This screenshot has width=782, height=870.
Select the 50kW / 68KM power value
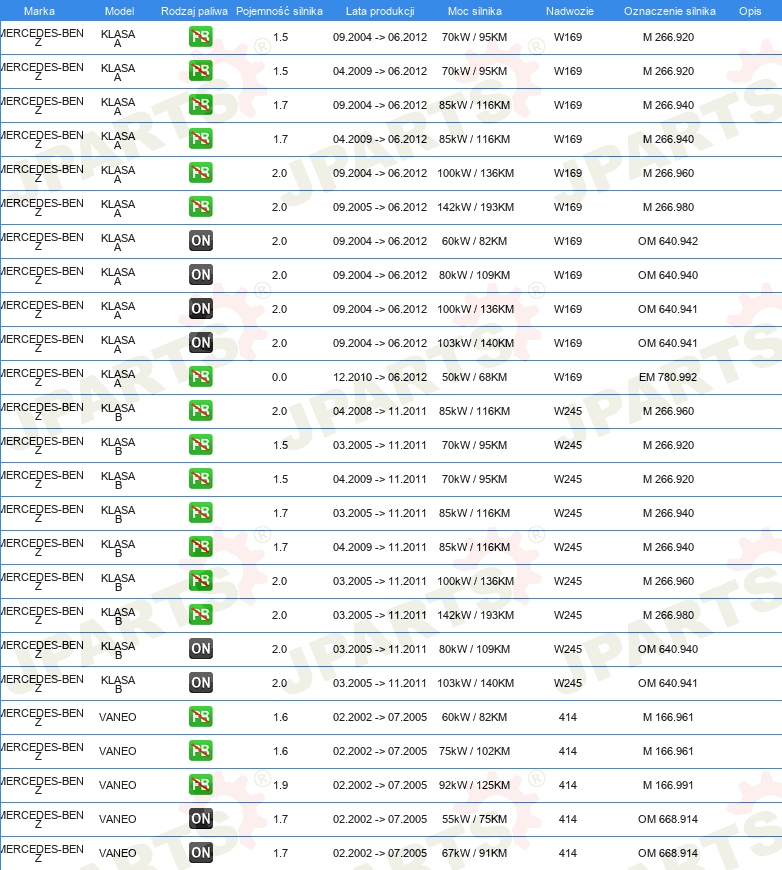[x=474, y=377]
